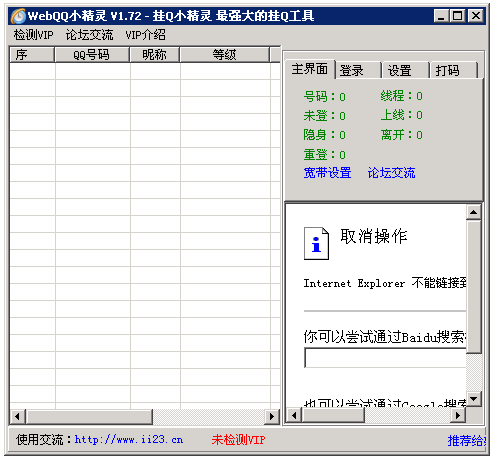
Task: Open the VIP介绍 menu
Action: 145,35
